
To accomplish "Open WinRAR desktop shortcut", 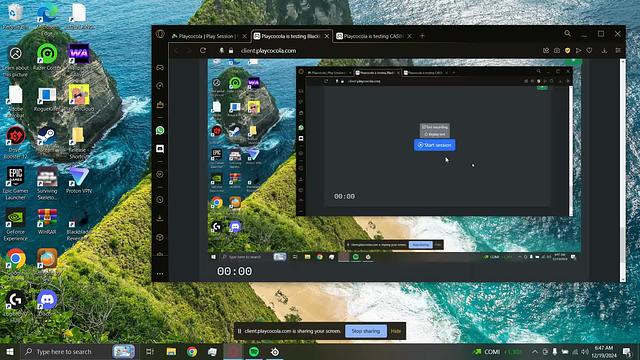I will coord(47,221).
